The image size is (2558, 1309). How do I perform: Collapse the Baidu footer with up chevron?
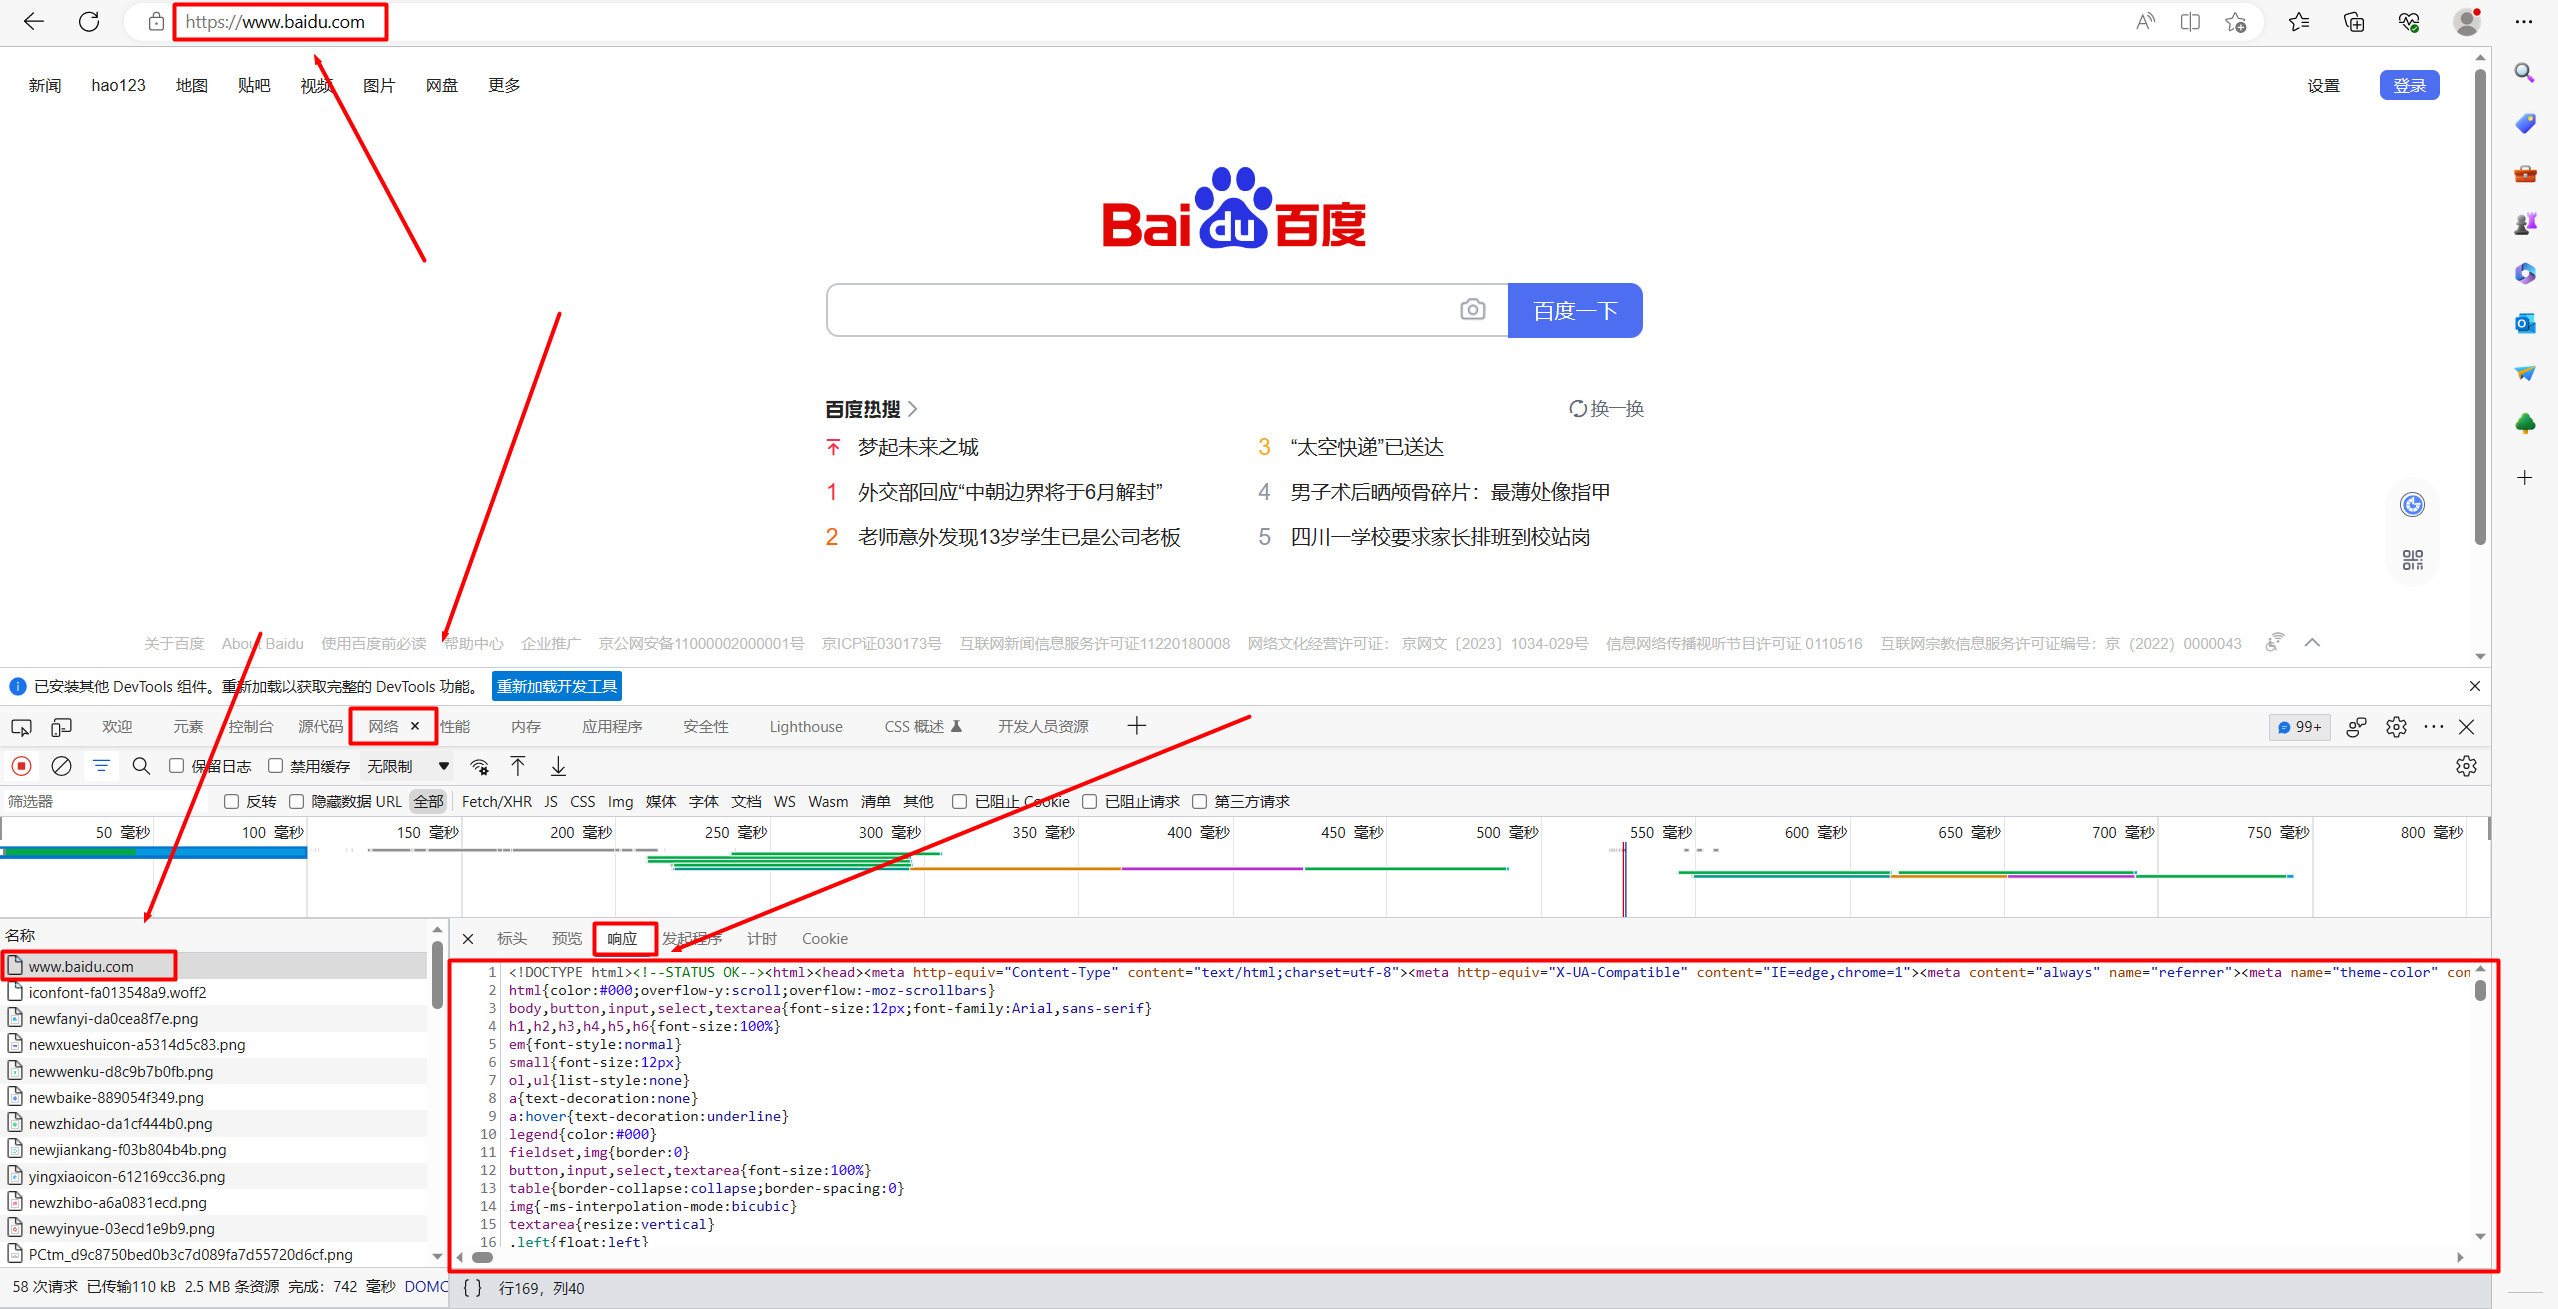[2312, 642]
